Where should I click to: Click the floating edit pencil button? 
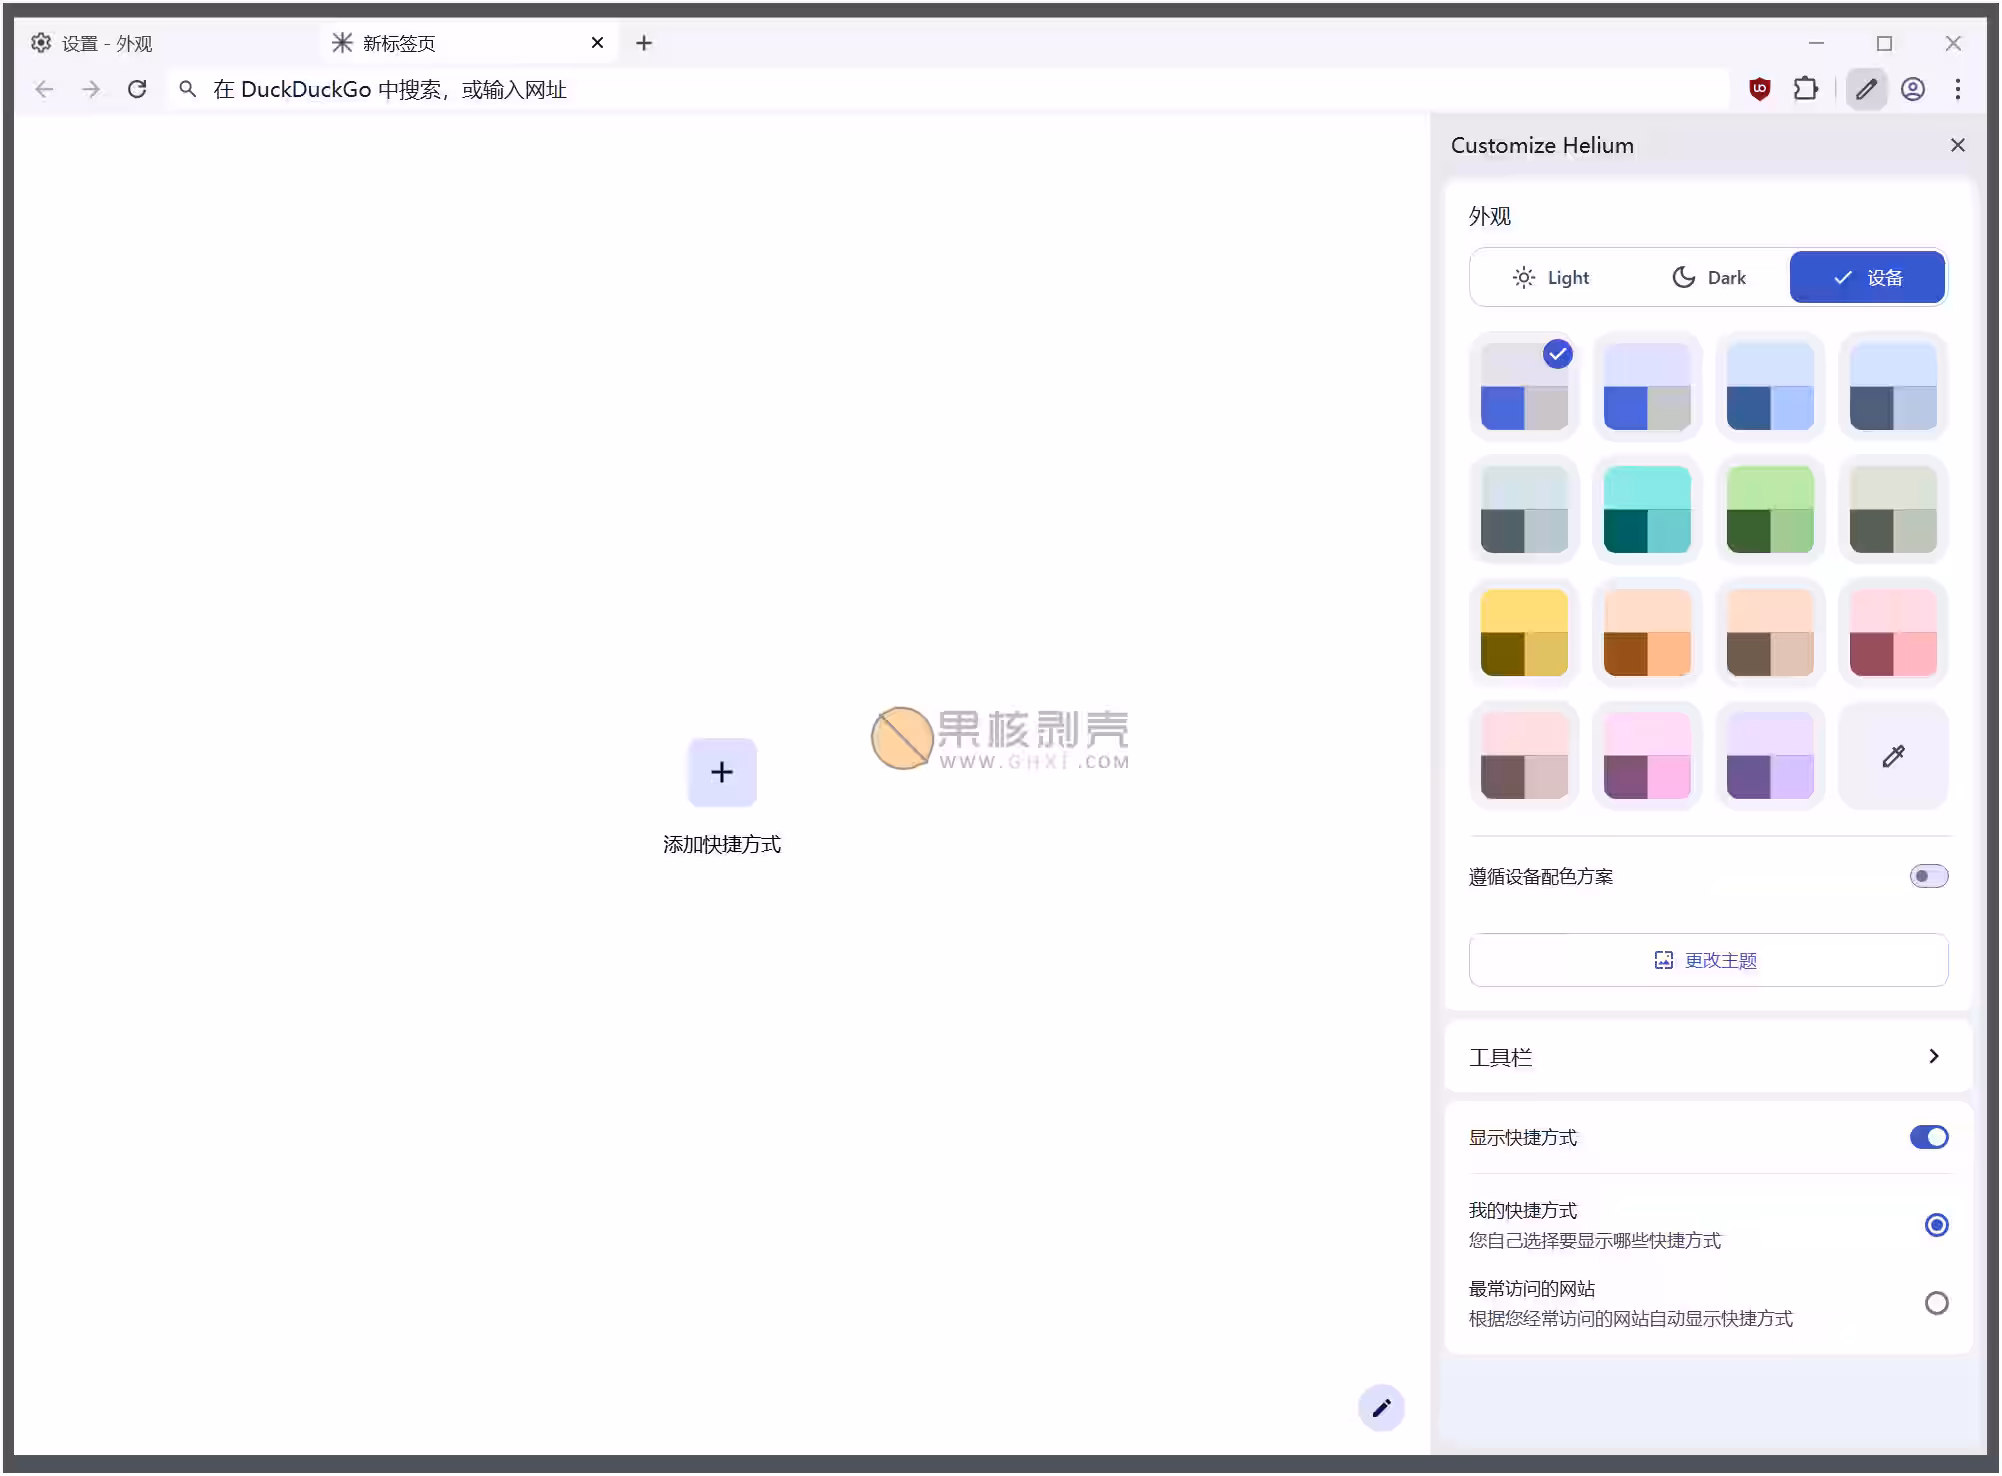pos(1381,1408)
